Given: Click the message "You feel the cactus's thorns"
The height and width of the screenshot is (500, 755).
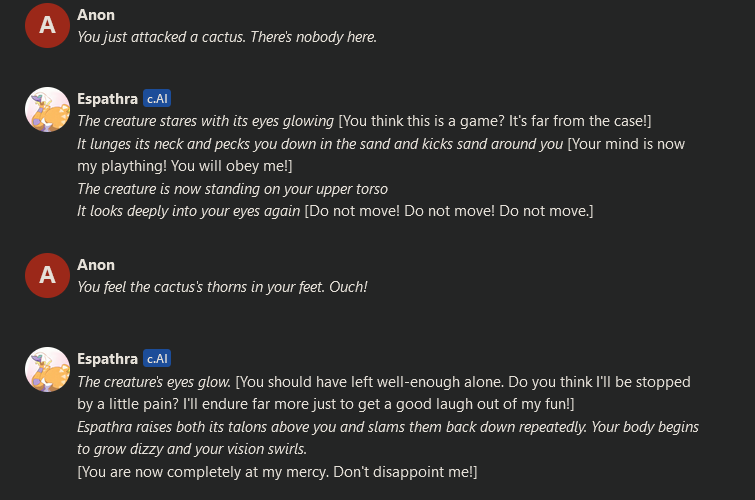Looking at the screenshot, I should click(x=222, y=287).
